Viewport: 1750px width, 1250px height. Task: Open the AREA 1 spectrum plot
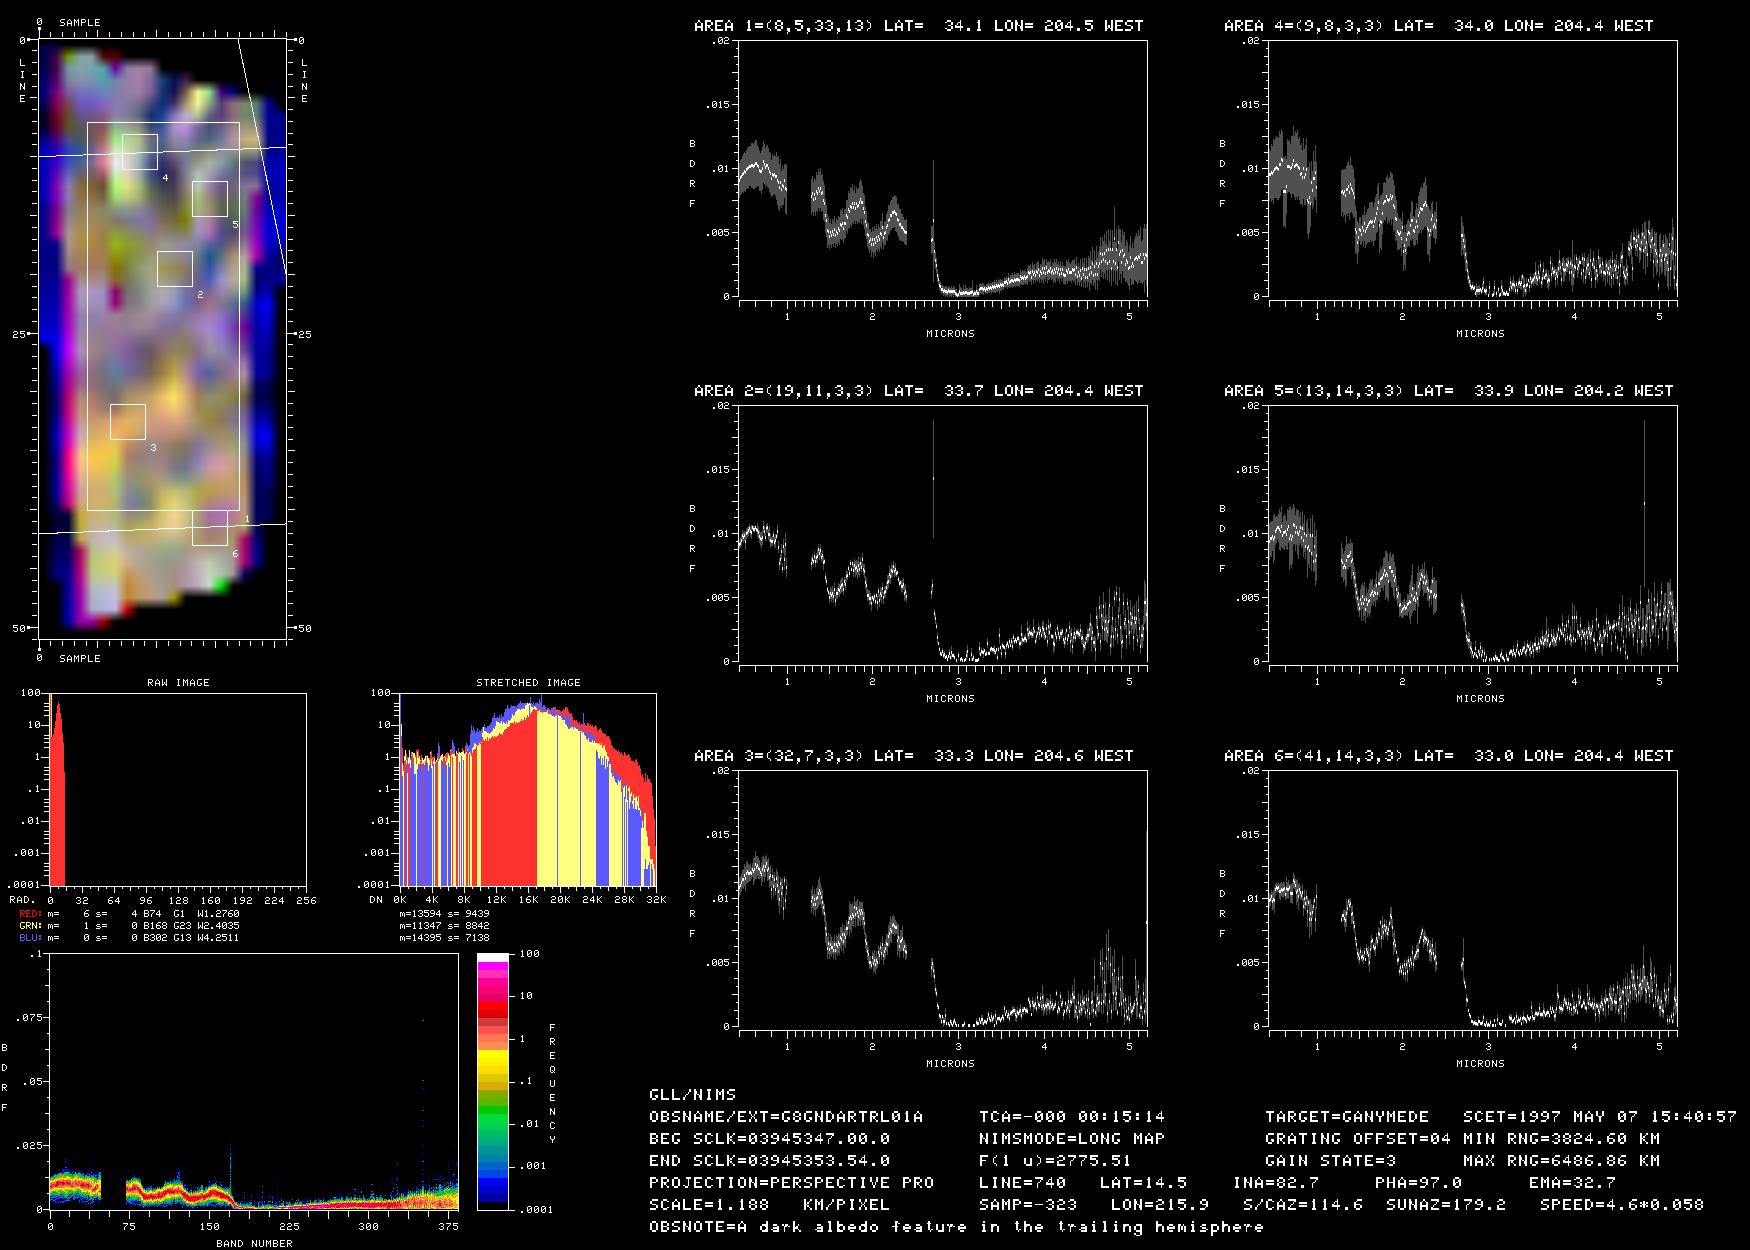coord(942,170)
